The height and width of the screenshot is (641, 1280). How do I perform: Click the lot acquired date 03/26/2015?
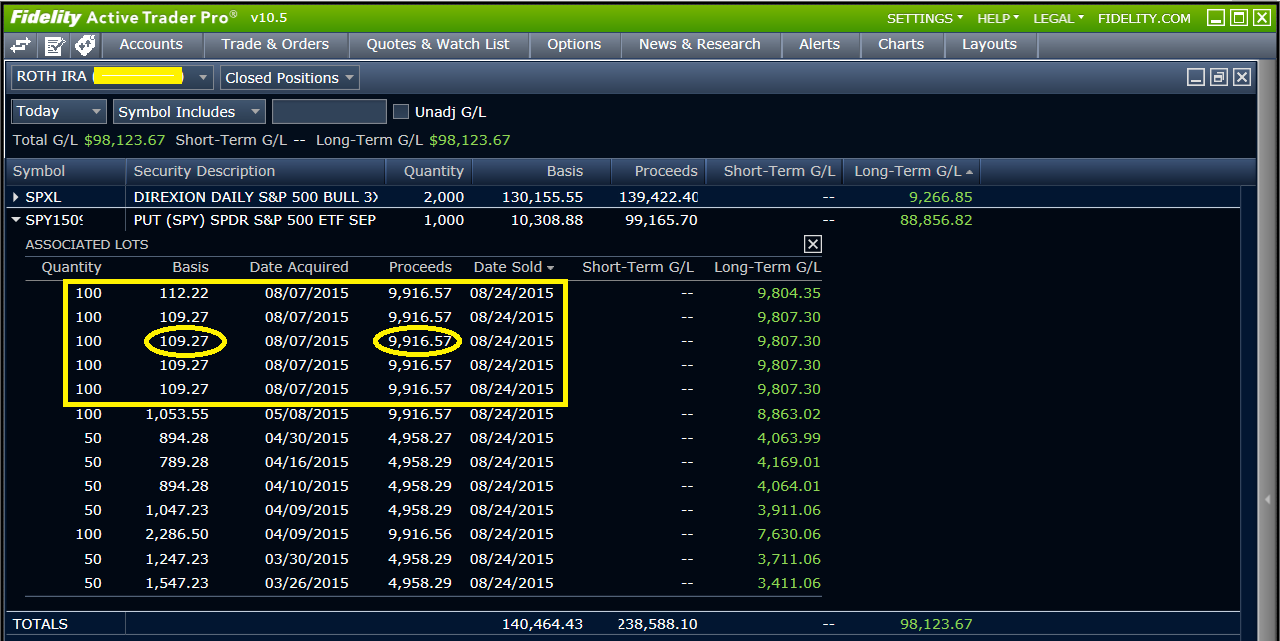click(x=307, y=583)
